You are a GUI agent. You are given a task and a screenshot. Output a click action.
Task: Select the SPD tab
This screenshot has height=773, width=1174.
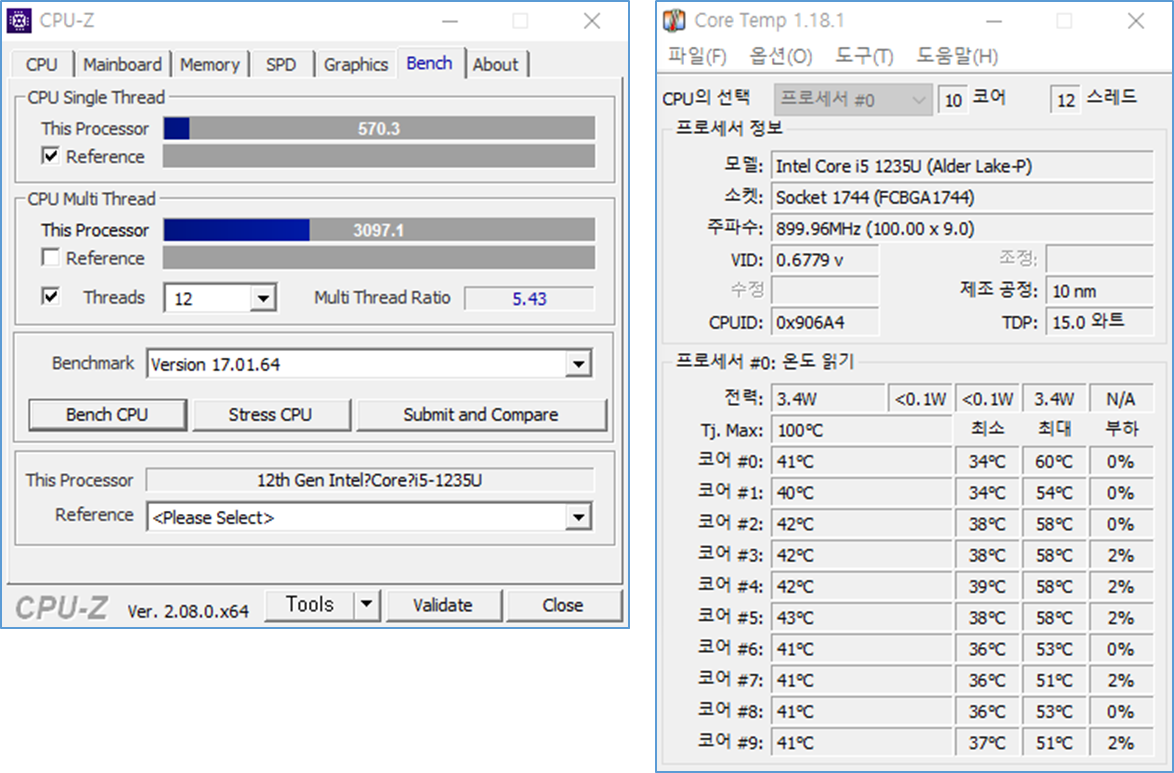281,64
